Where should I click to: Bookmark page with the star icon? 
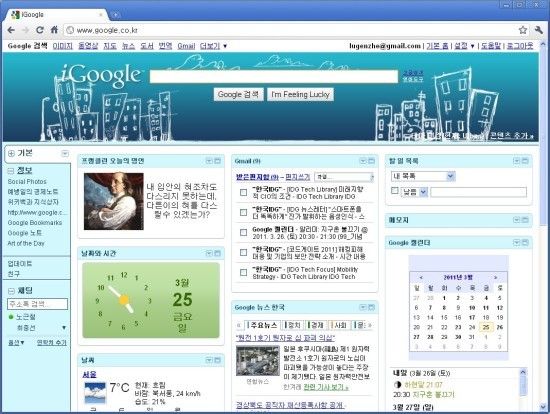click(523, 30)
